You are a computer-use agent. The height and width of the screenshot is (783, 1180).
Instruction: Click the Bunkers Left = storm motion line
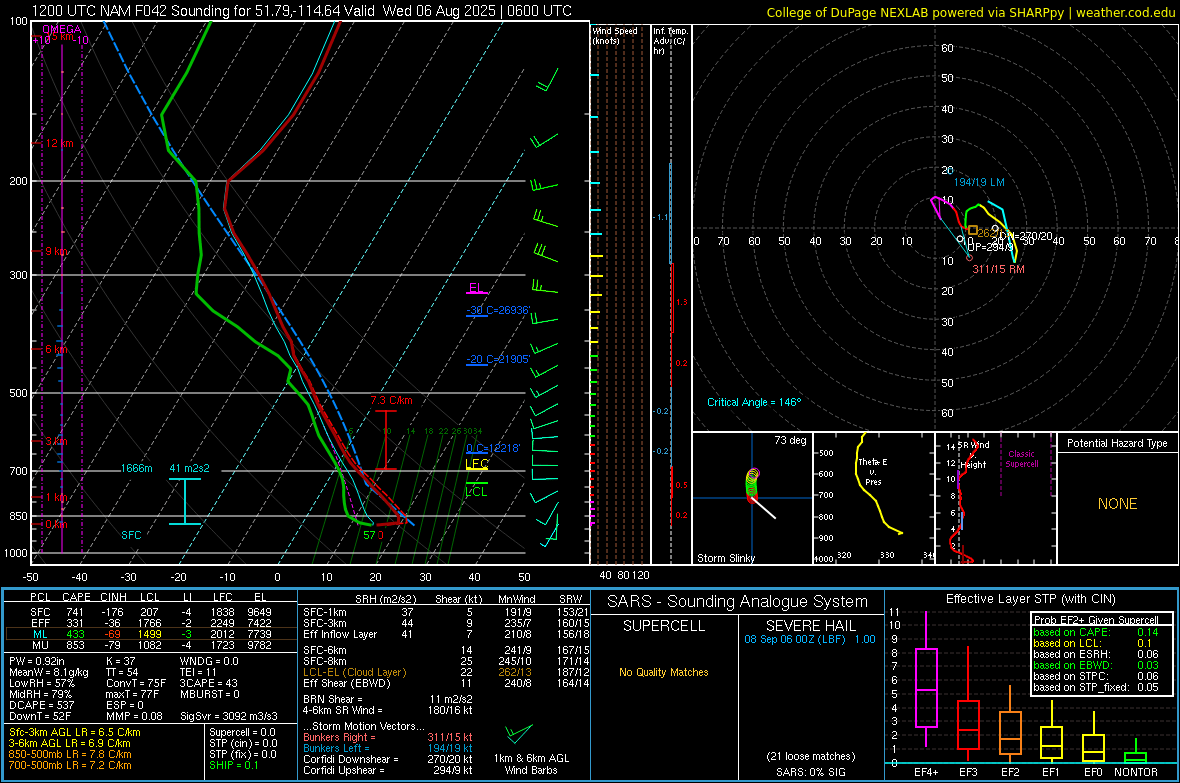pos(388,748)
